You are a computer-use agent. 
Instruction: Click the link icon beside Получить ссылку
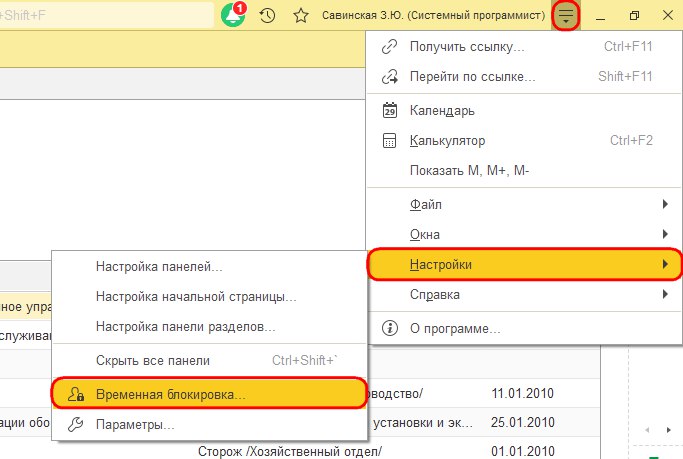coord(389,47)
